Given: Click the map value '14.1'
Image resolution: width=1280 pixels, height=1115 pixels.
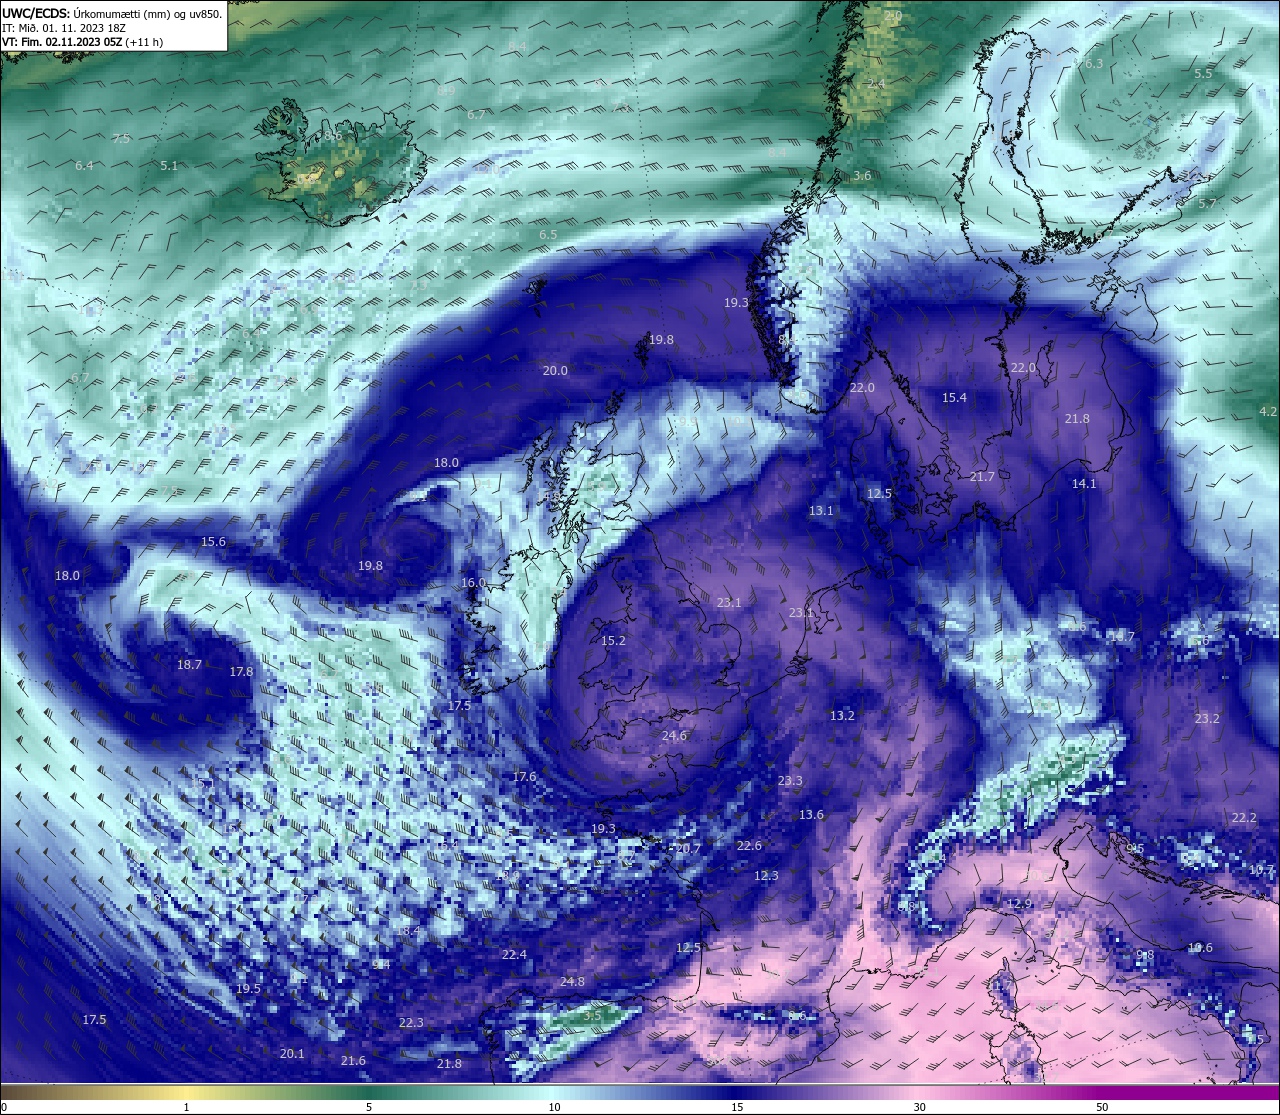Looking at the screenshot, I should (1084, 483).
